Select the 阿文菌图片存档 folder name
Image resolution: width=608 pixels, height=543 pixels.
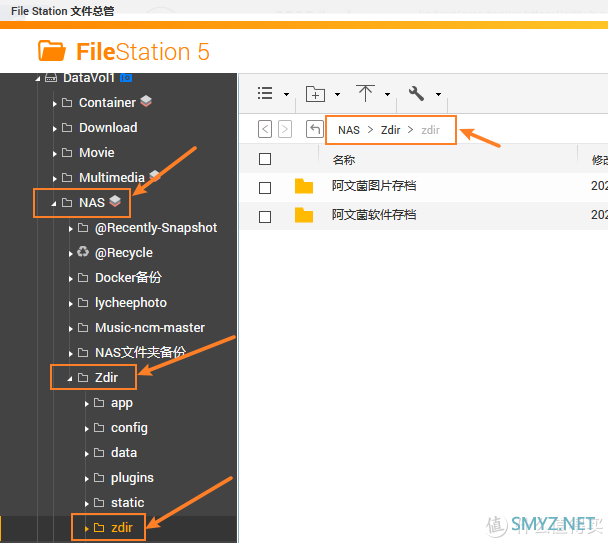pos(374,186)
